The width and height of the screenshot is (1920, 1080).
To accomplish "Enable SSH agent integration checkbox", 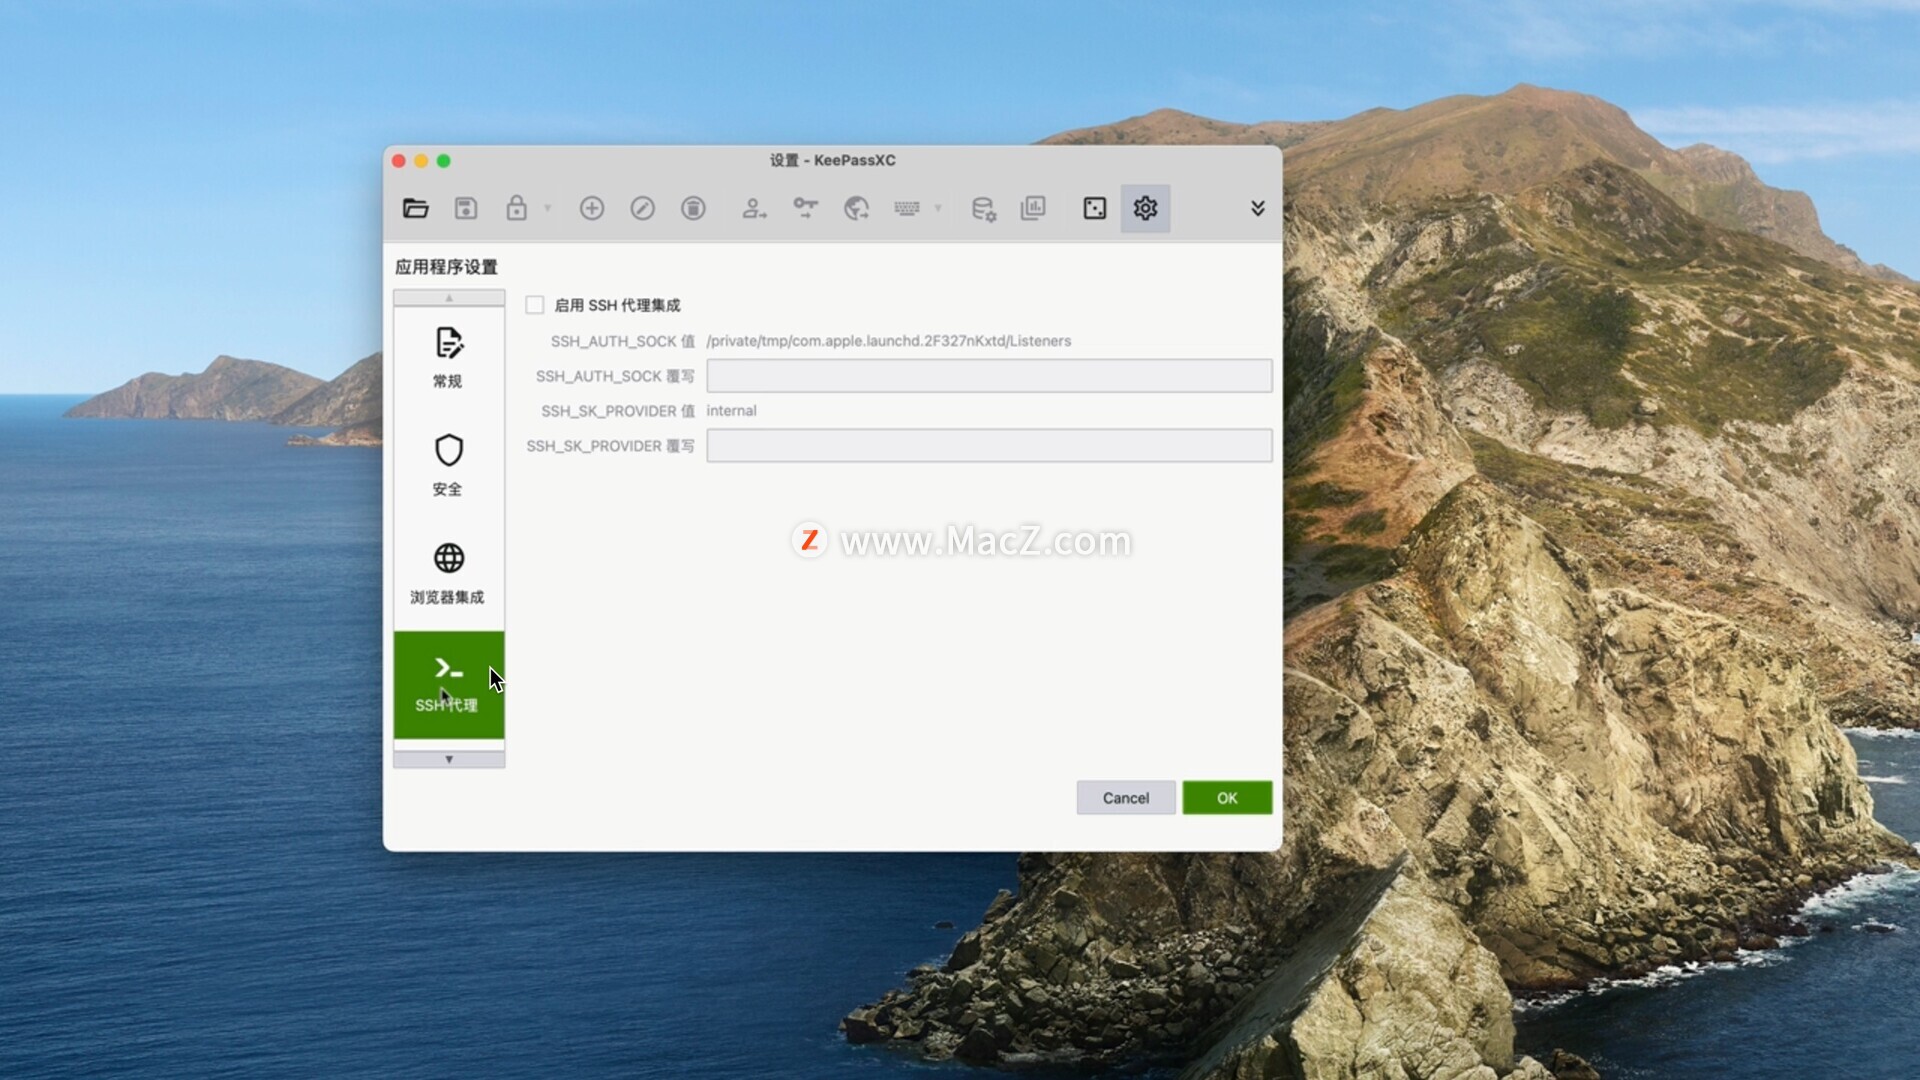I will [535, 305].
